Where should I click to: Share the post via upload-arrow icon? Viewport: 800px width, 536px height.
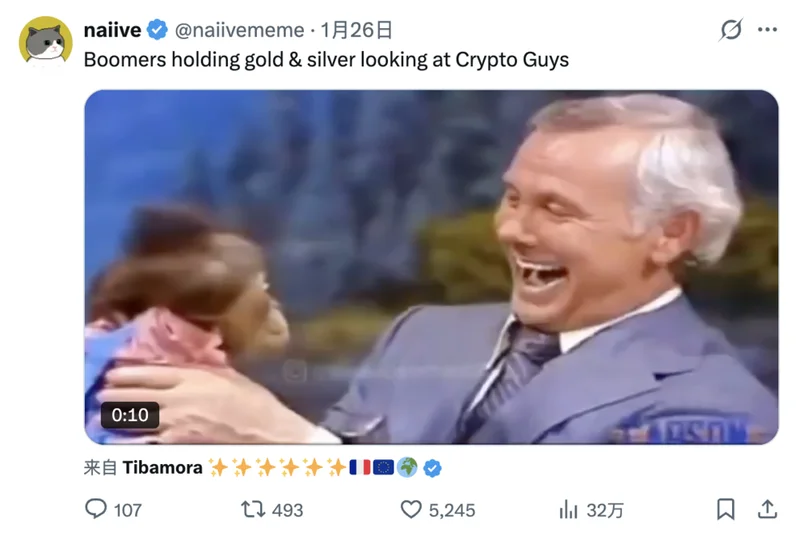pos(767,509)
